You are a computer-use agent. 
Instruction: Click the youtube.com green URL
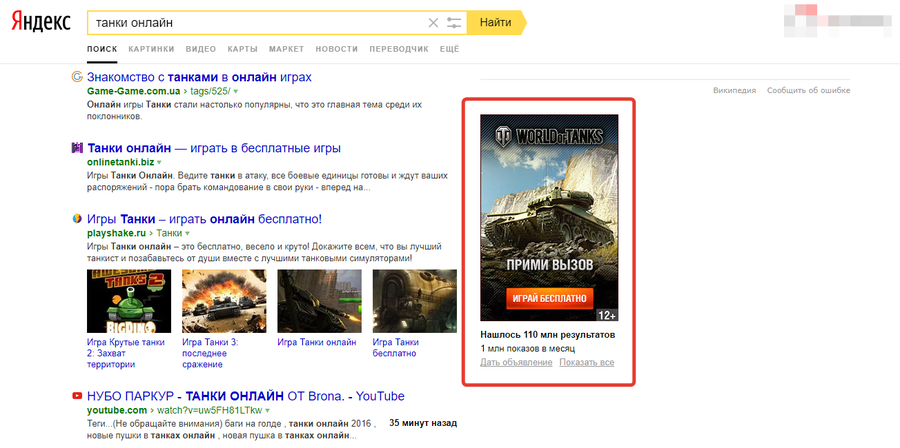pos(117,410)
